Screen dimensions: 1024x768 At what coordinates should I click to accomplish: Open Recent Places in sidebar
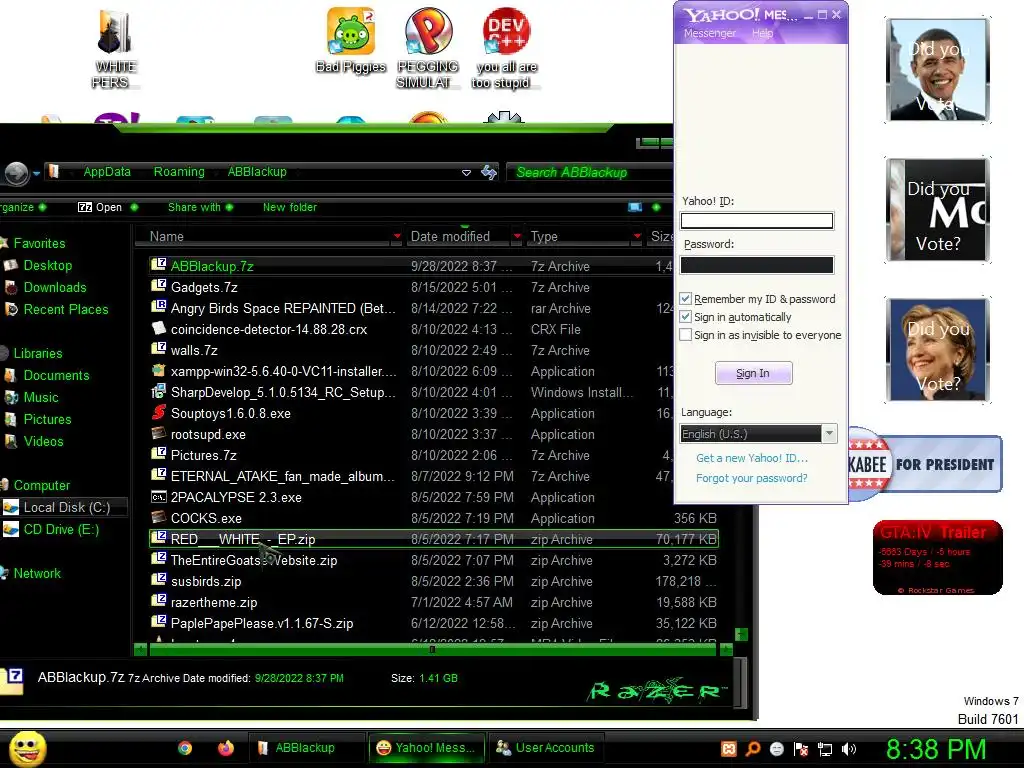point(65,310)
